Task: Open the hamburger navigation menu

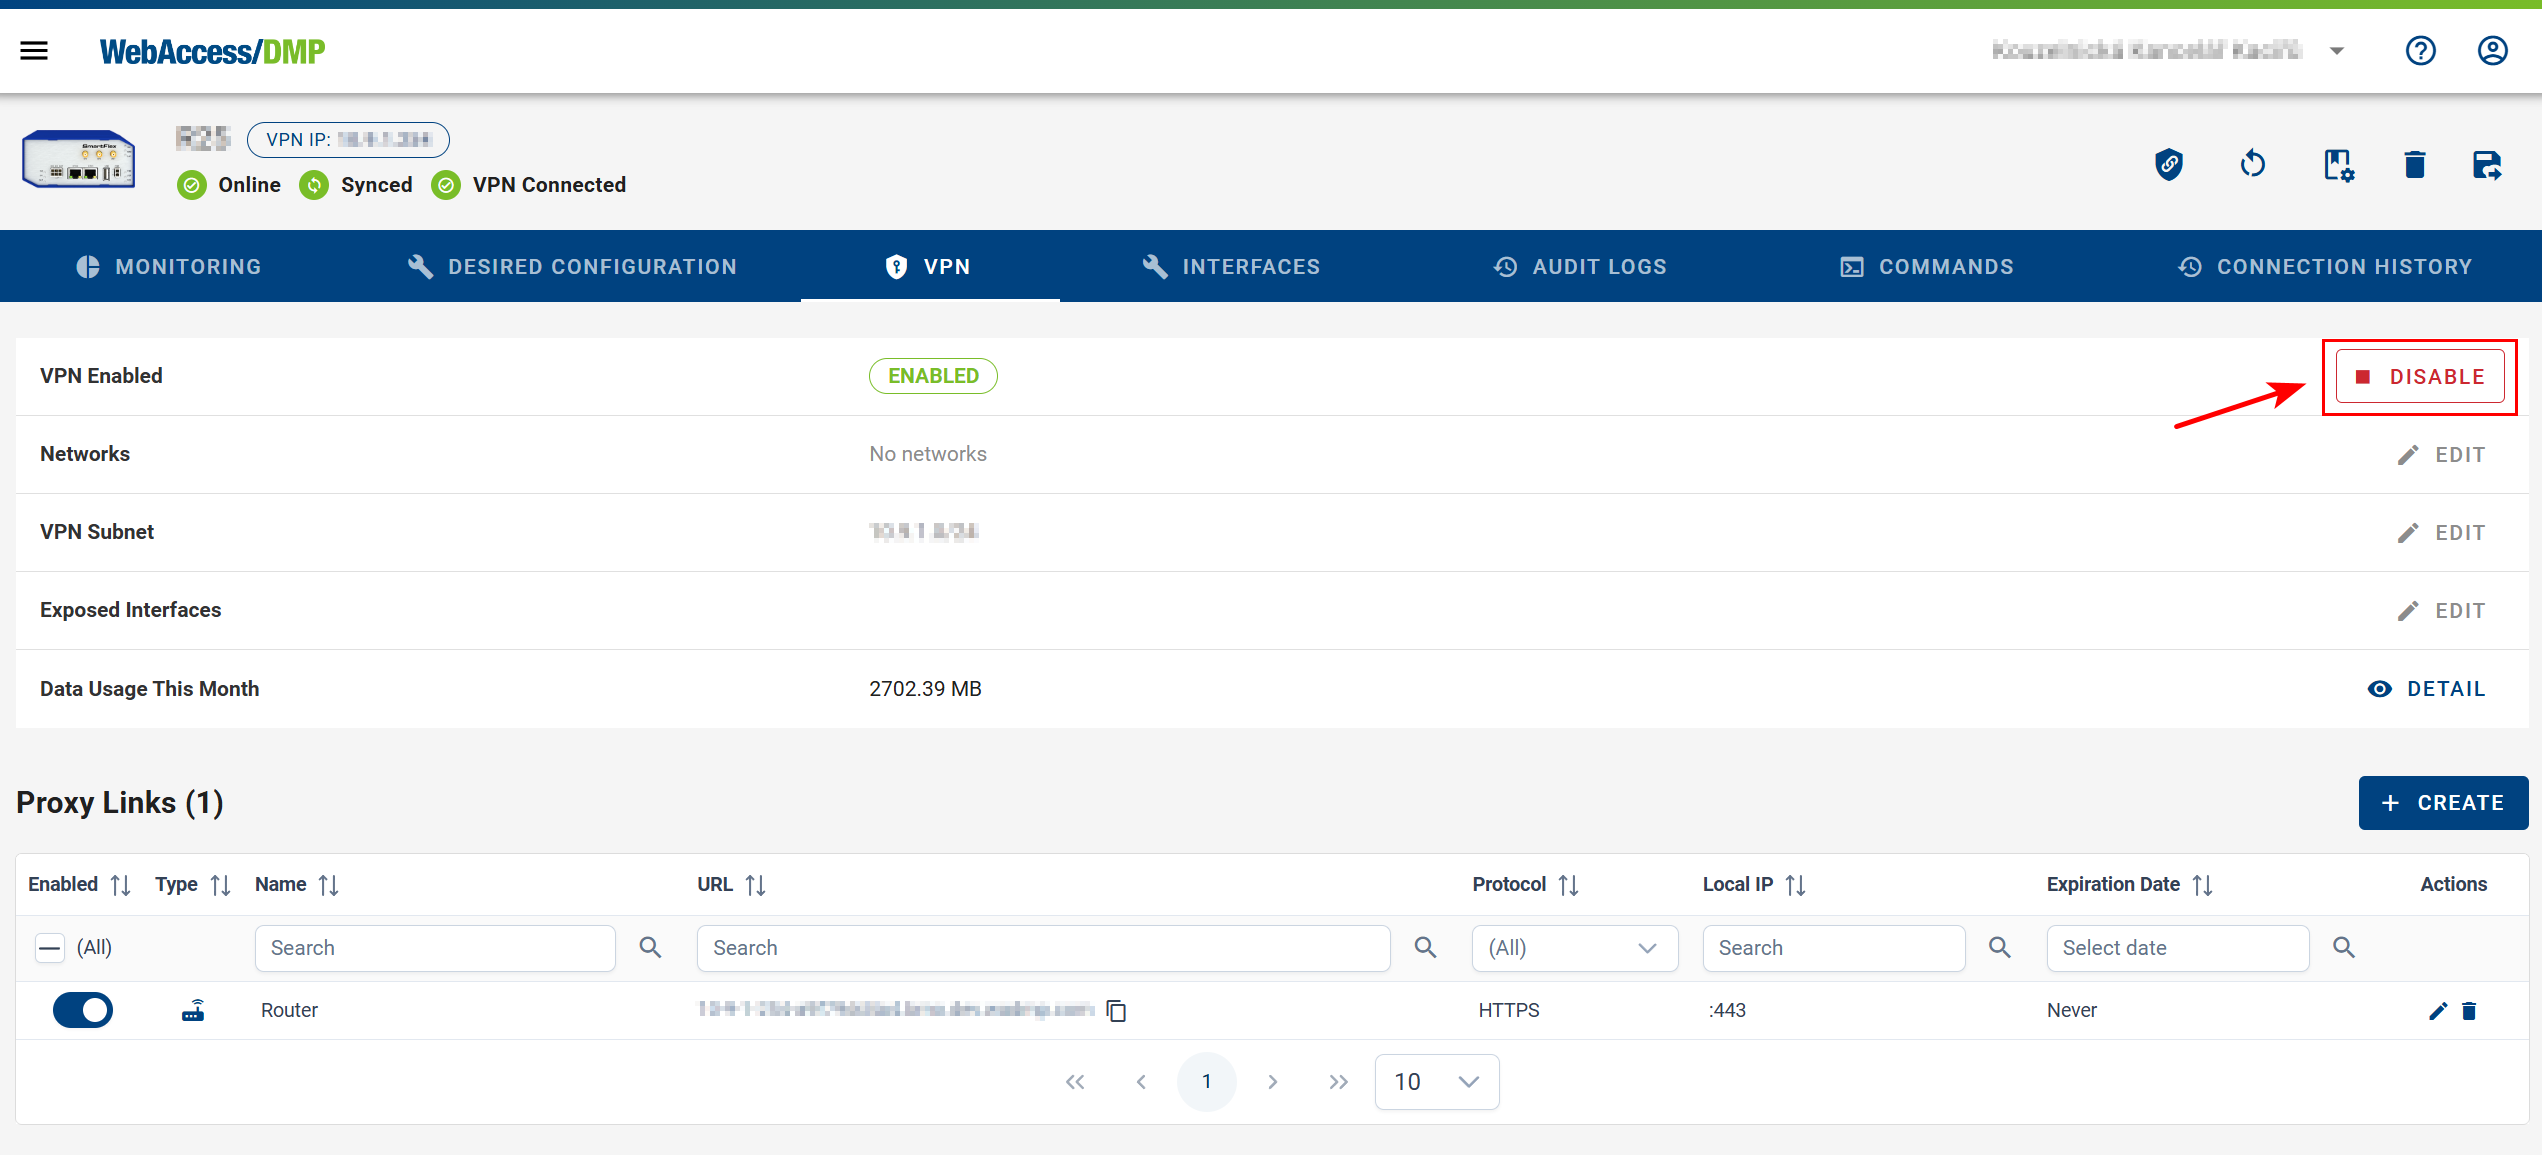Action: pos(34,51)
